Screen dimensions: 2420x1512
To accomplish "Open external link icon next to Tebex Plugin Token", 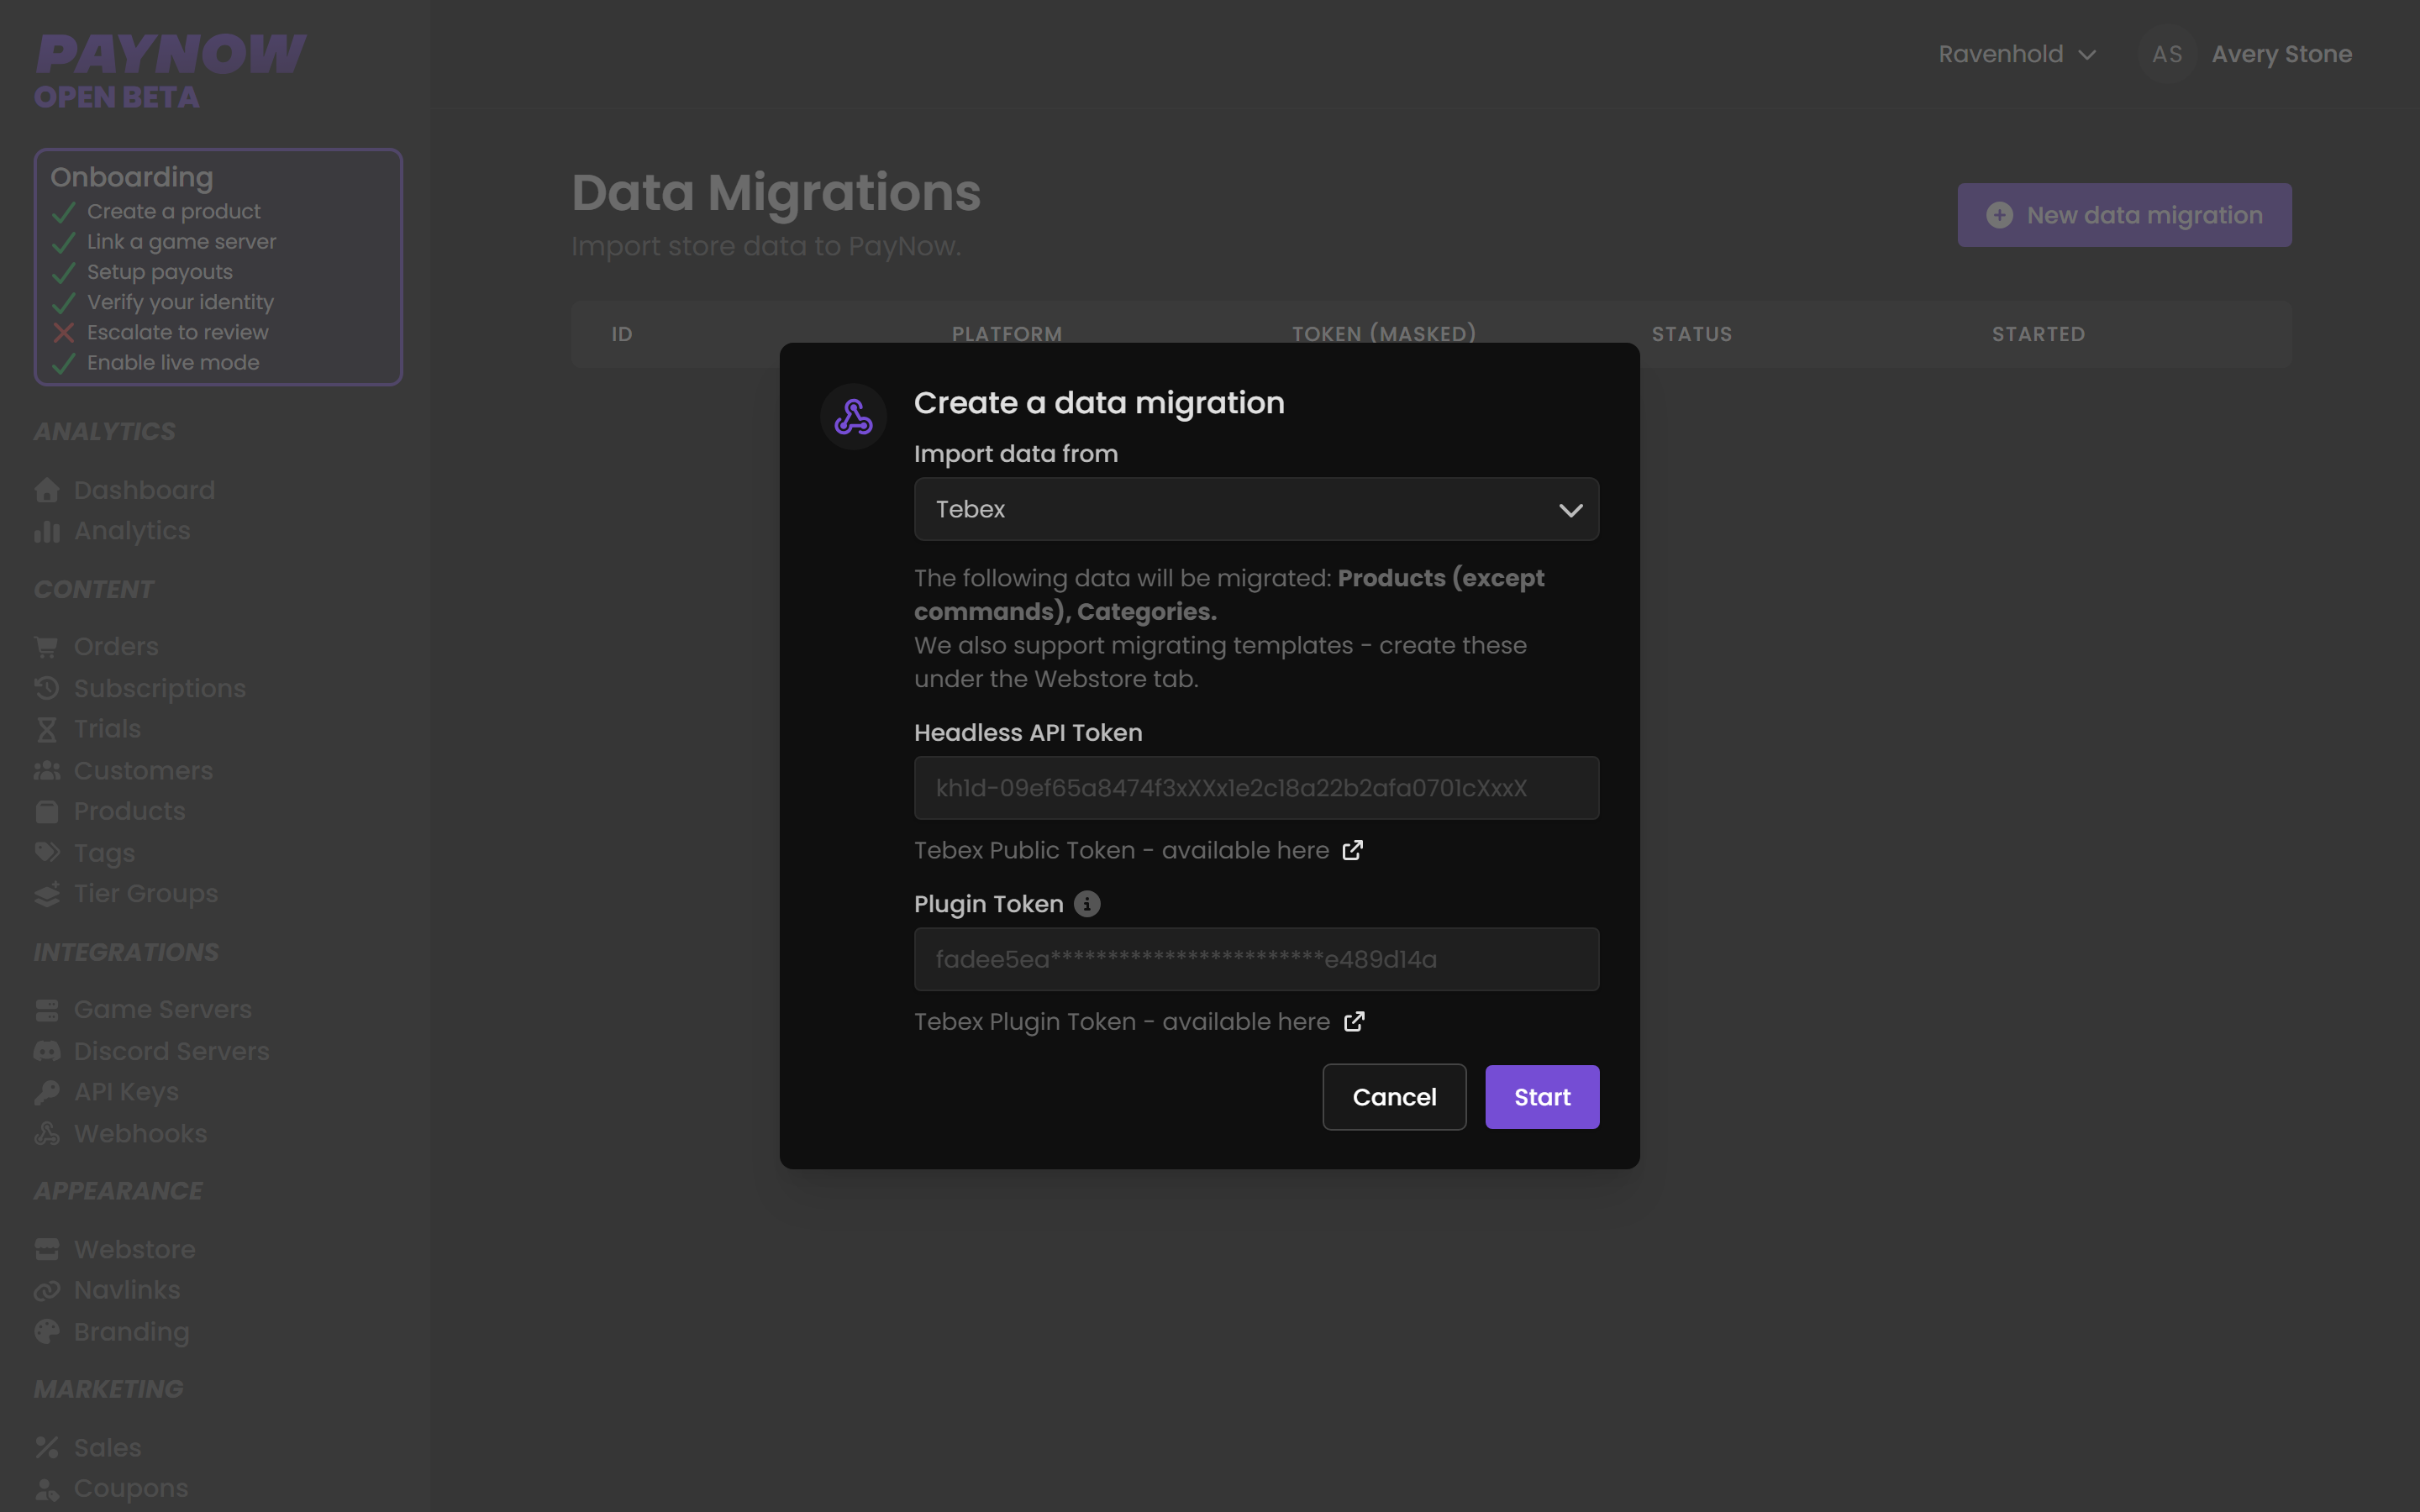I will [1354, 1021].
